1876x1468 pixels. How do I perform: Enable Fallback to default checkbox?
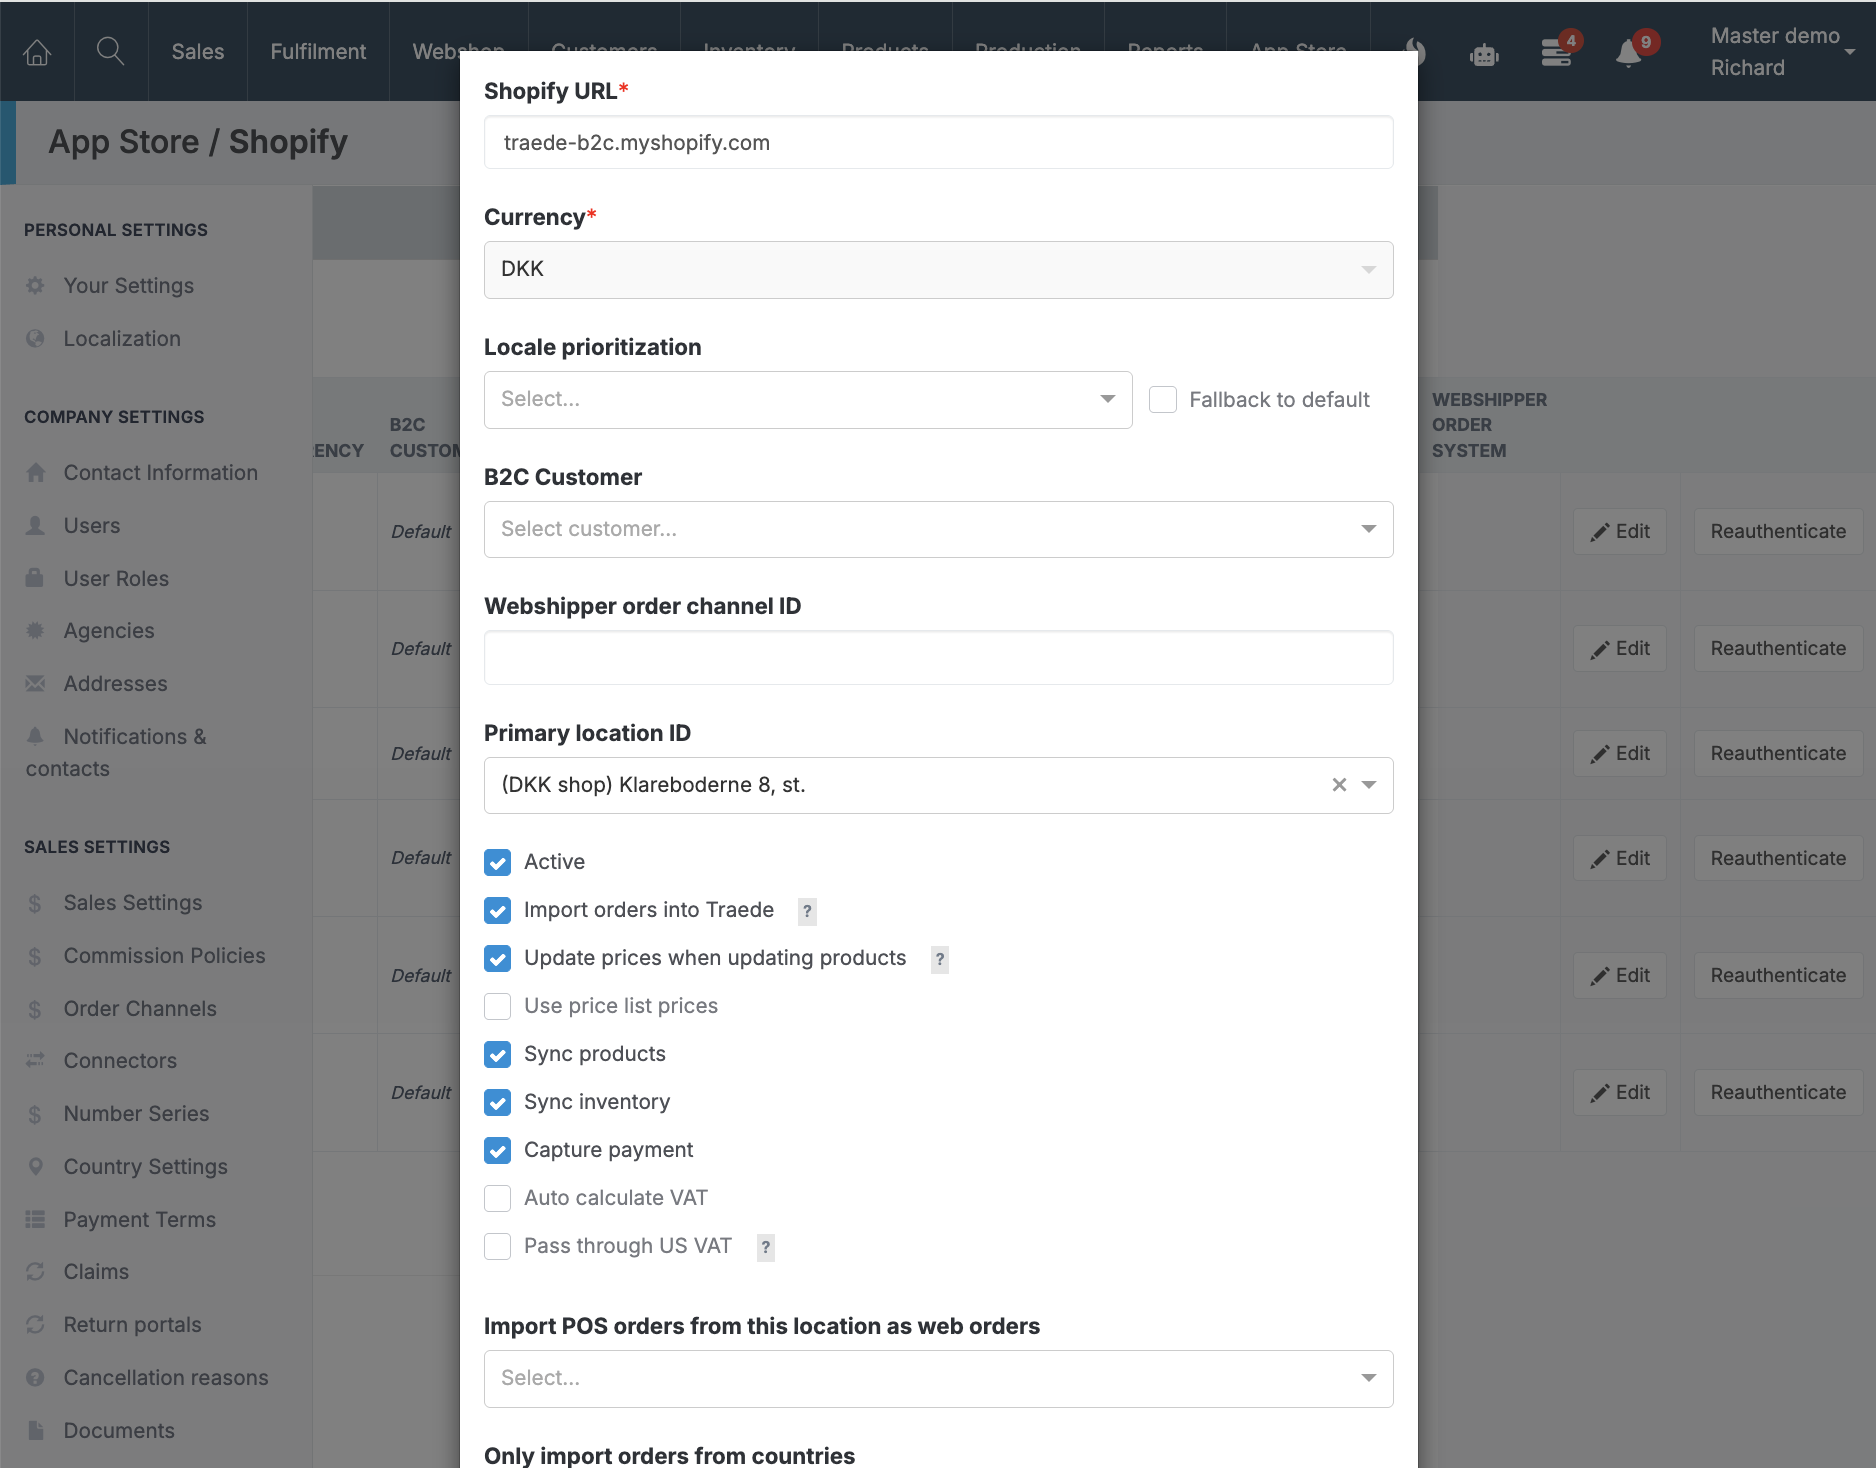1163,400
